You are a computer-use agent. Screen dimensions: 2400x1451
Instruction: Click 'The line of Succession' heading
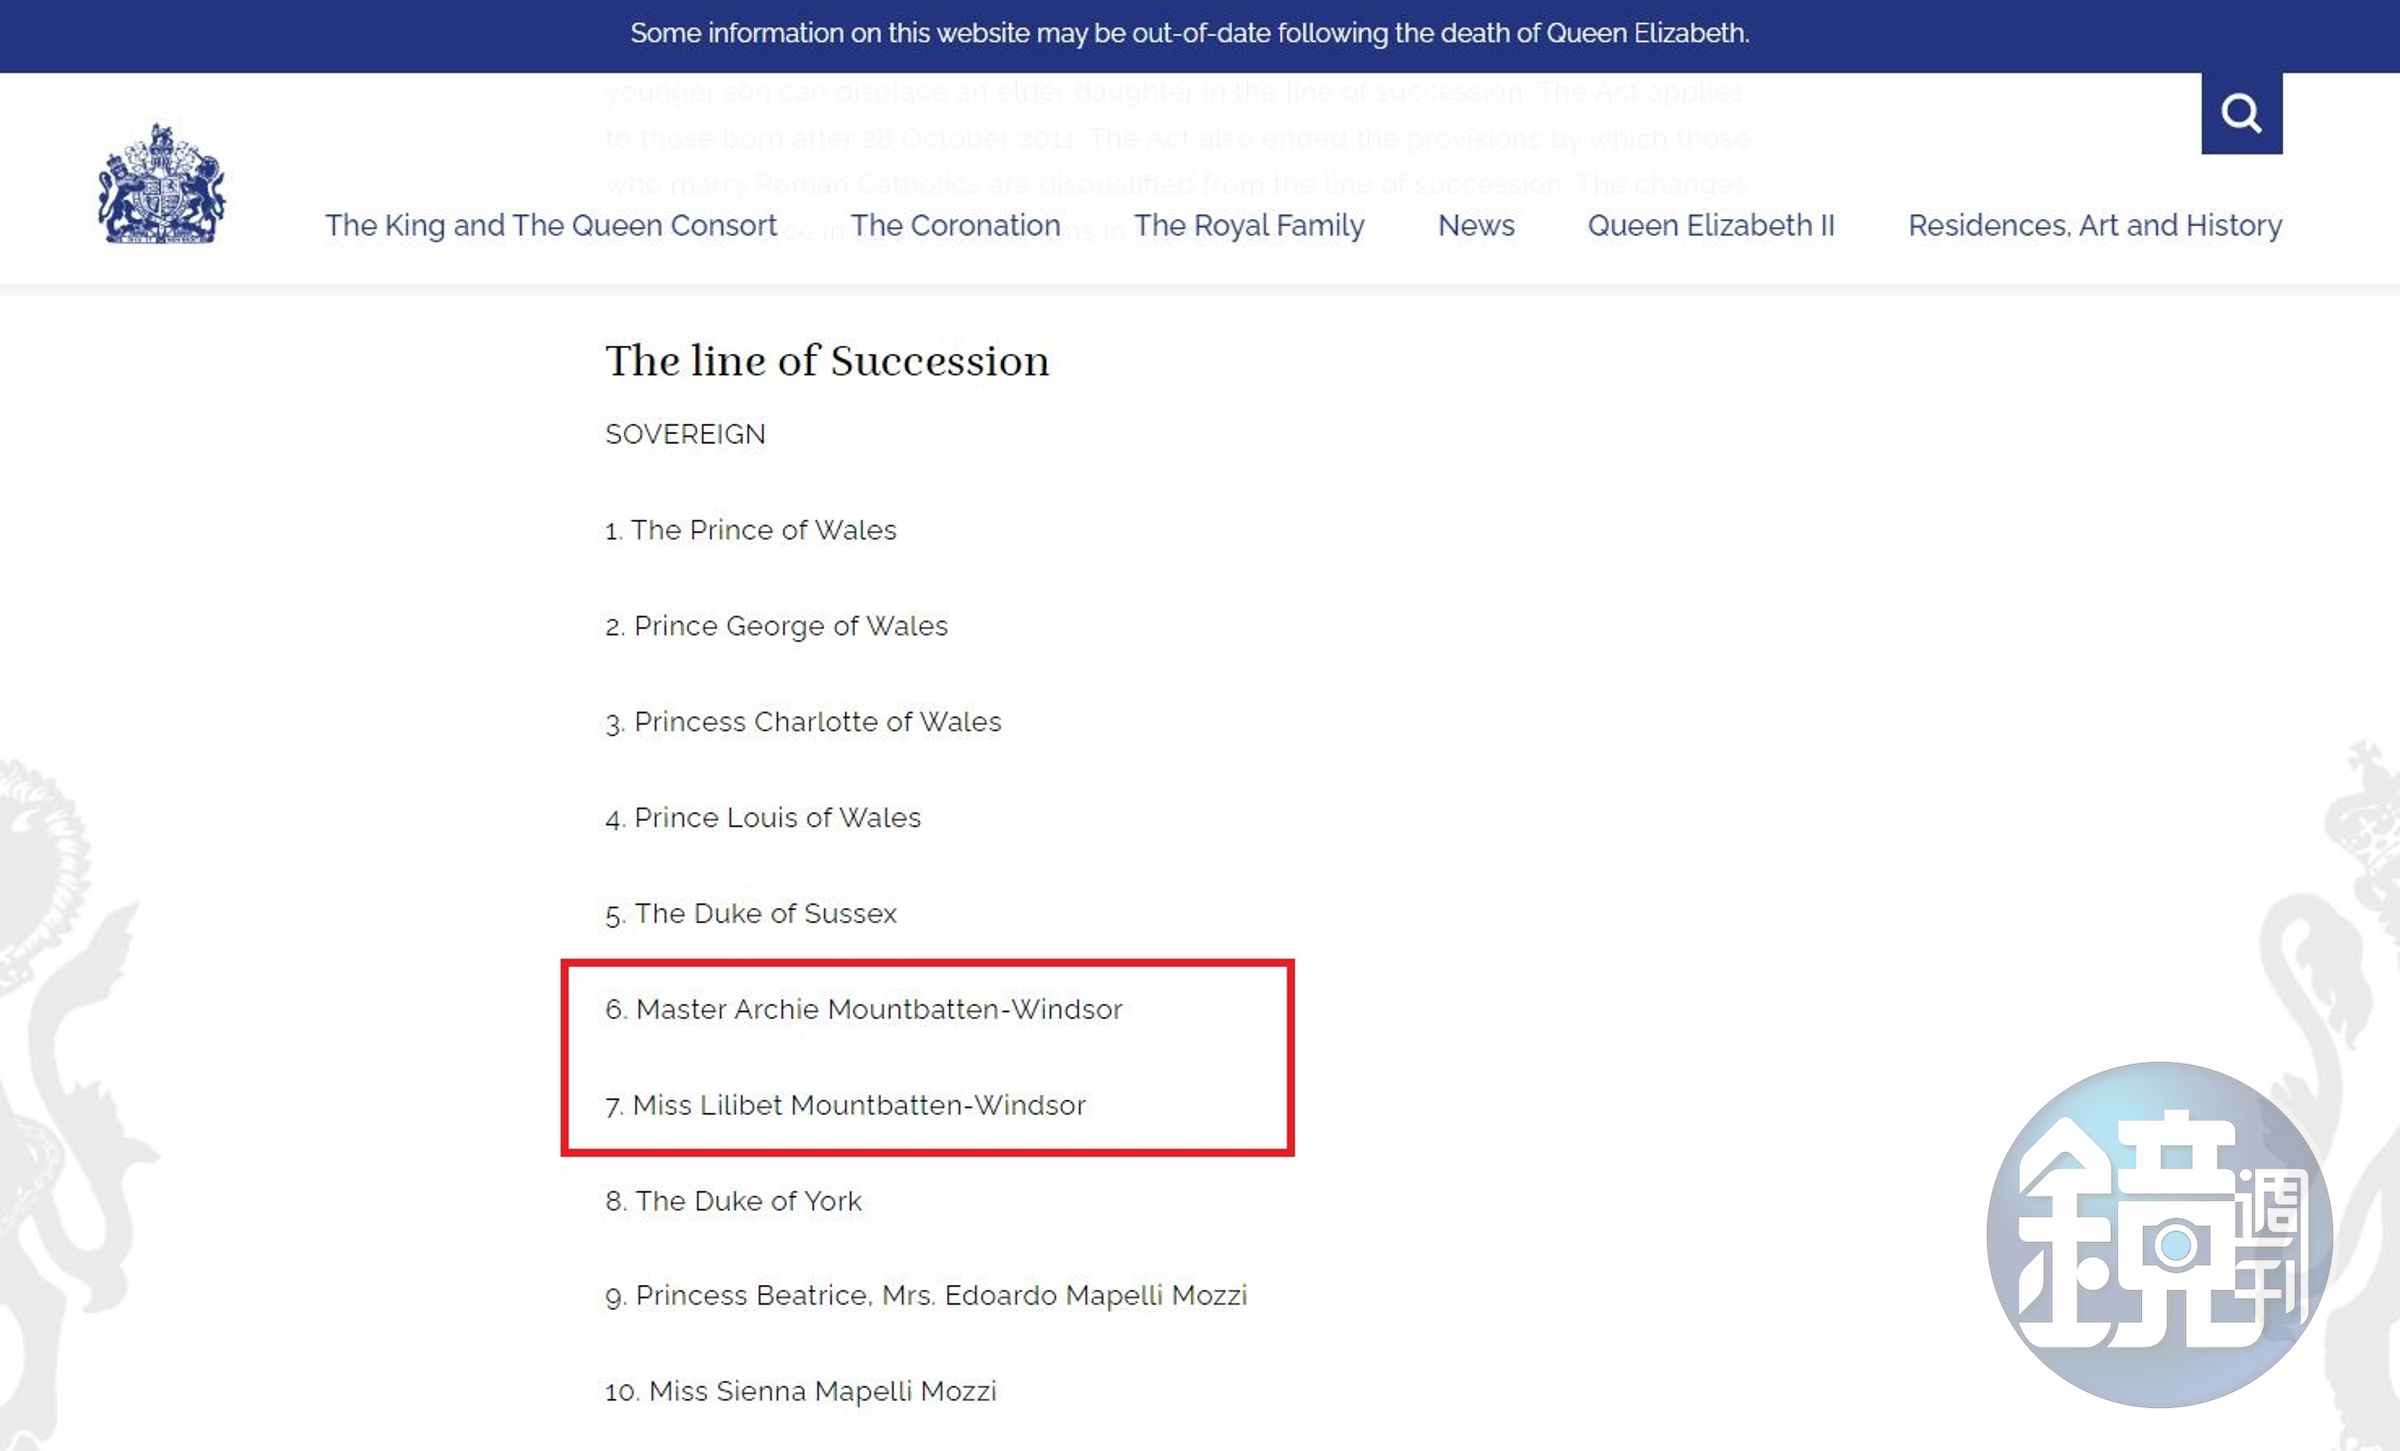[827, 361]
